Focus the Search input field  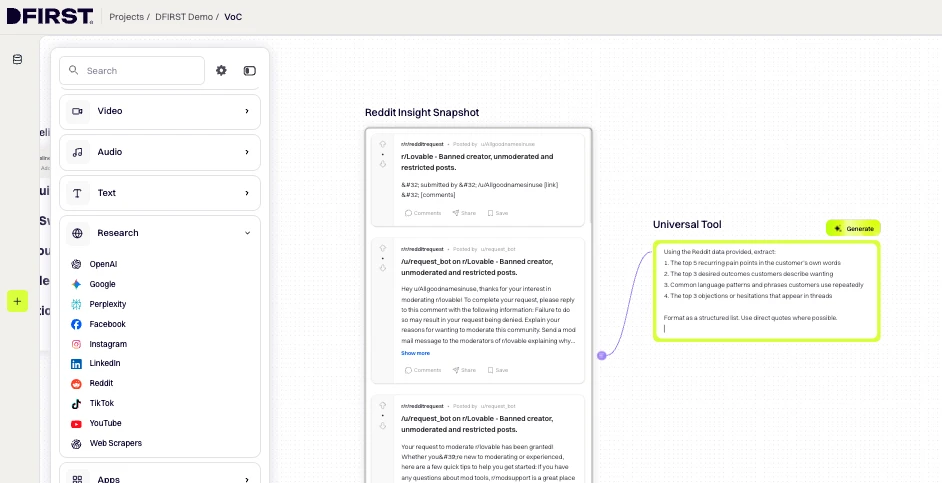pos(132,70)
